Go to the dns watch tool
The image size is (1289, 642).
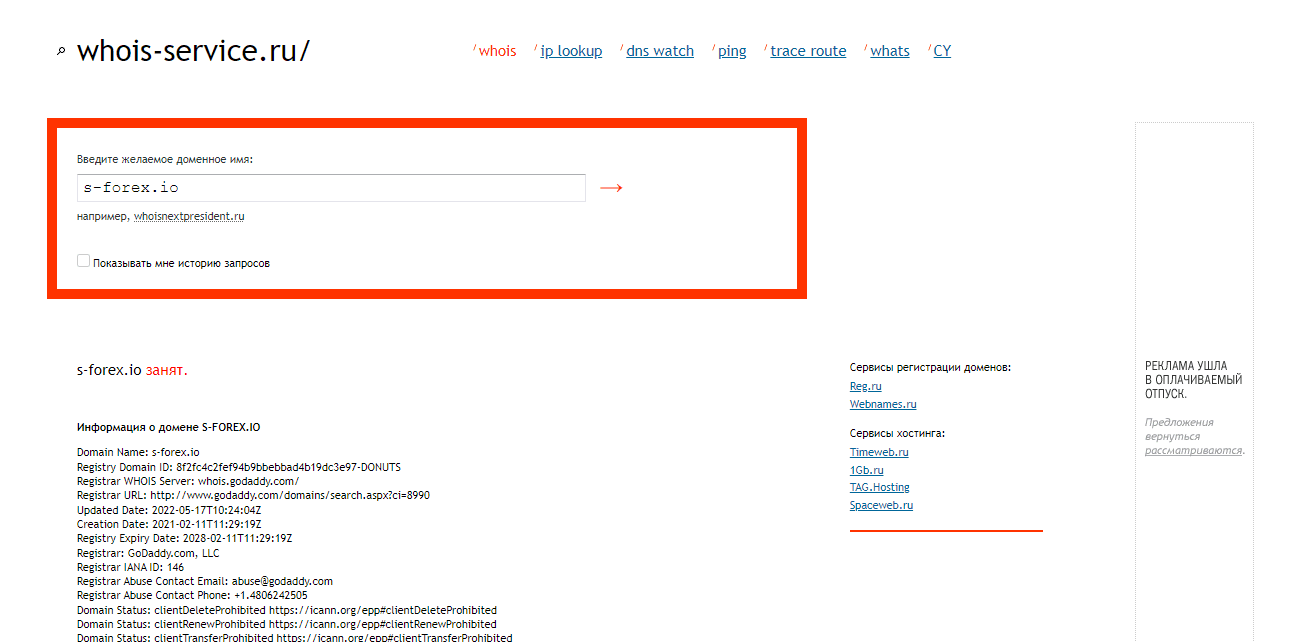click(659, 51)
